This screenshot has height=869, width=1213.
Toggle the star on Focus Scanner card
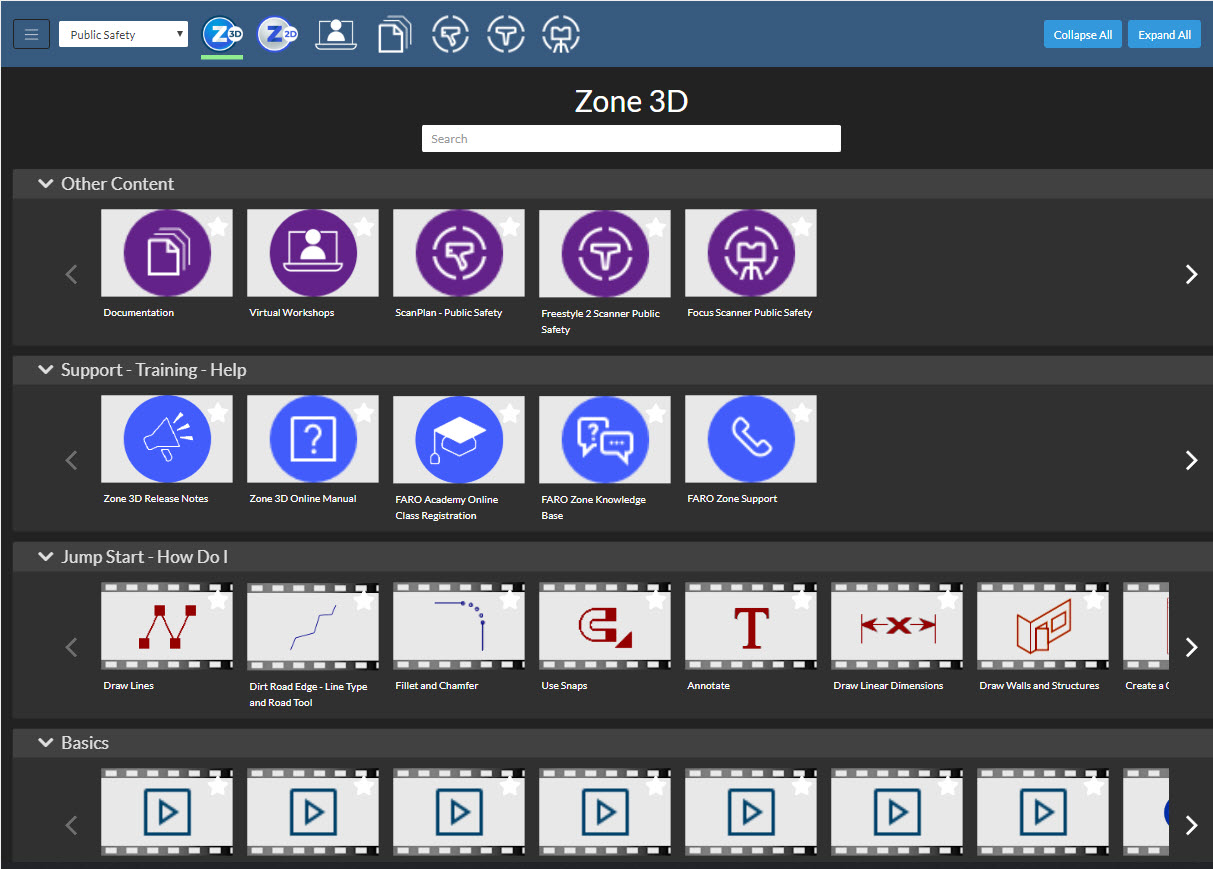click(802, 226)
